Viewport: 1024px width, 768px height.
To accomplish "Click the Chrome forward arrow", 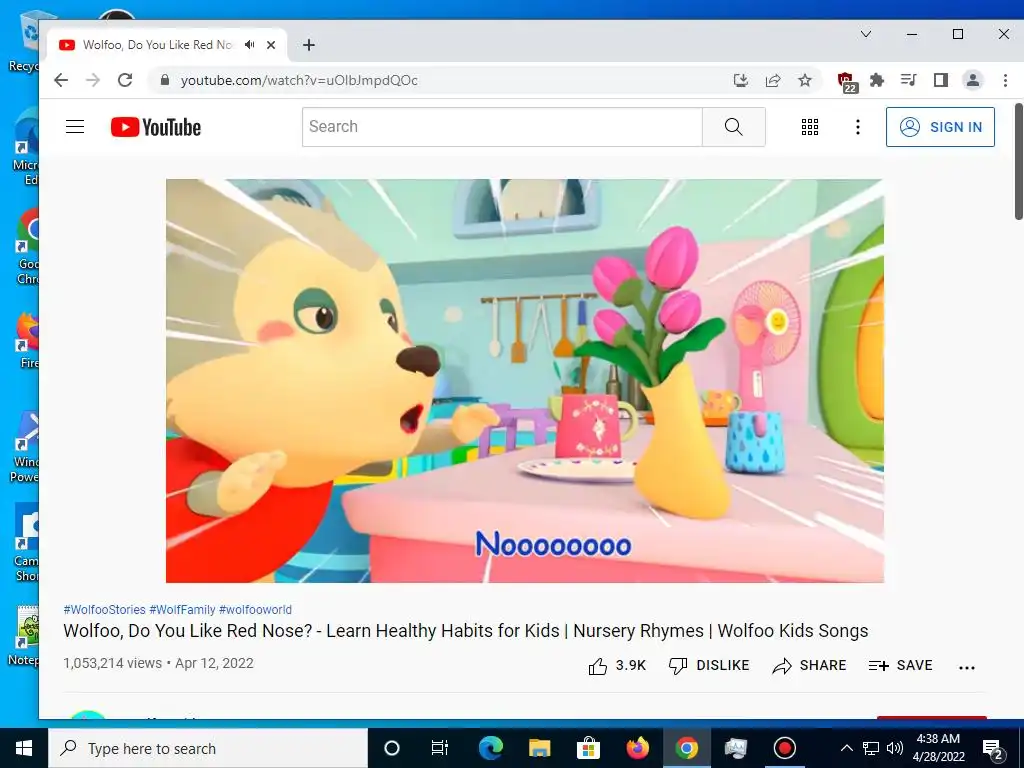I will pos(93,80).
